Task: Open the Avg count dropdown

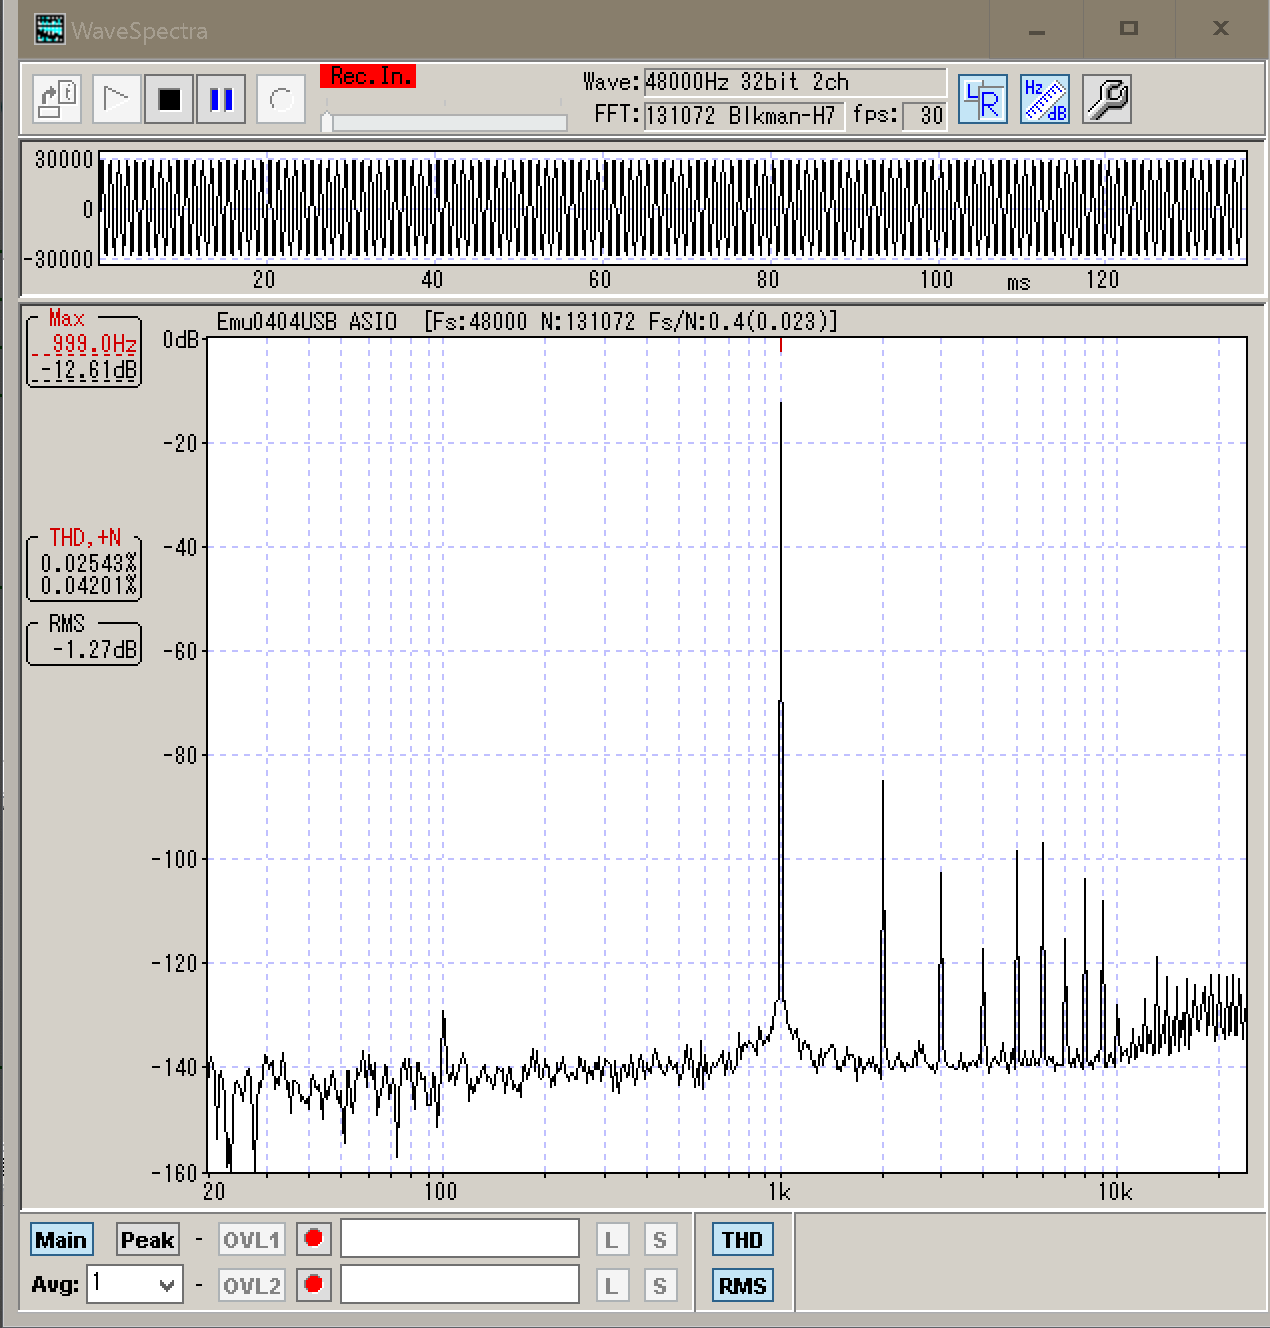Action: tap(136, 1284)
